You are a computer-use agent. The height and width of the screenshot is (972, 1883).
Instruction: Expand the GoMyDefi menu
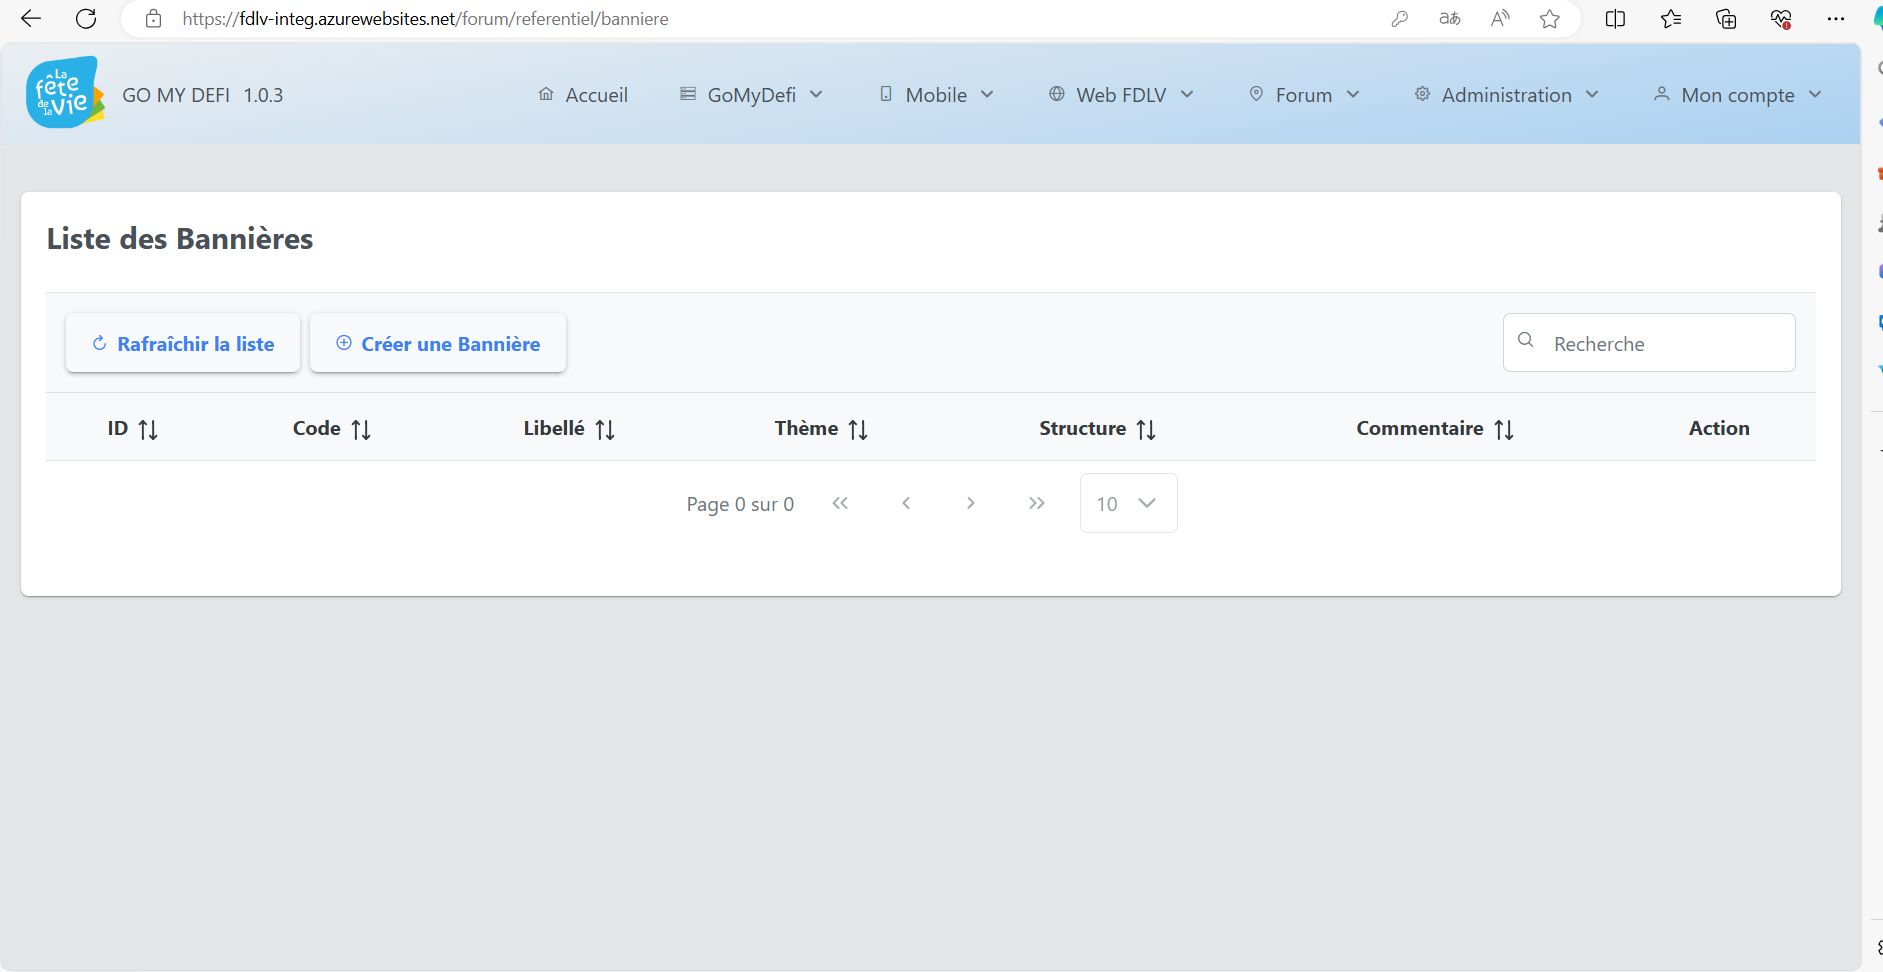(x=752, y=95)
